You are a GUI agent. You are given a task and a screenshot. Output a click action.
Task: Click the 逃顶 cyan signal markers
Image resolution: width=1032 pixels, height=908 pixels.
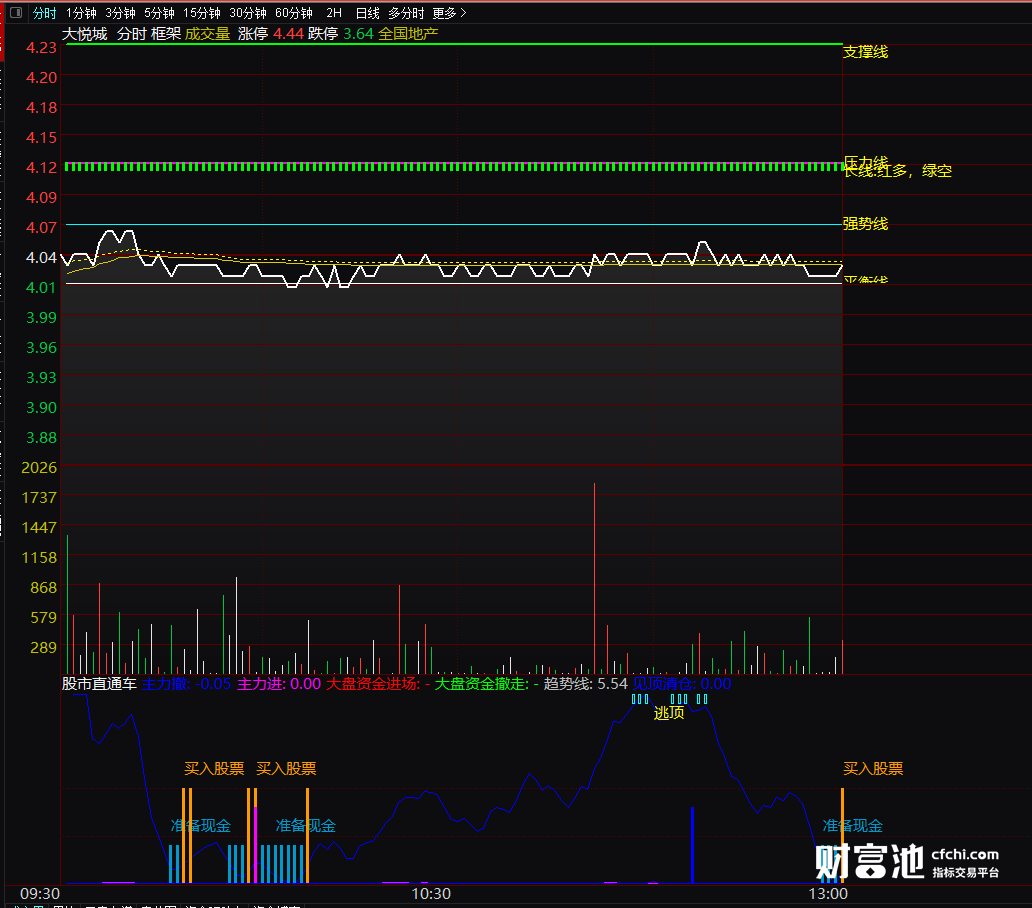coord(669,699)
